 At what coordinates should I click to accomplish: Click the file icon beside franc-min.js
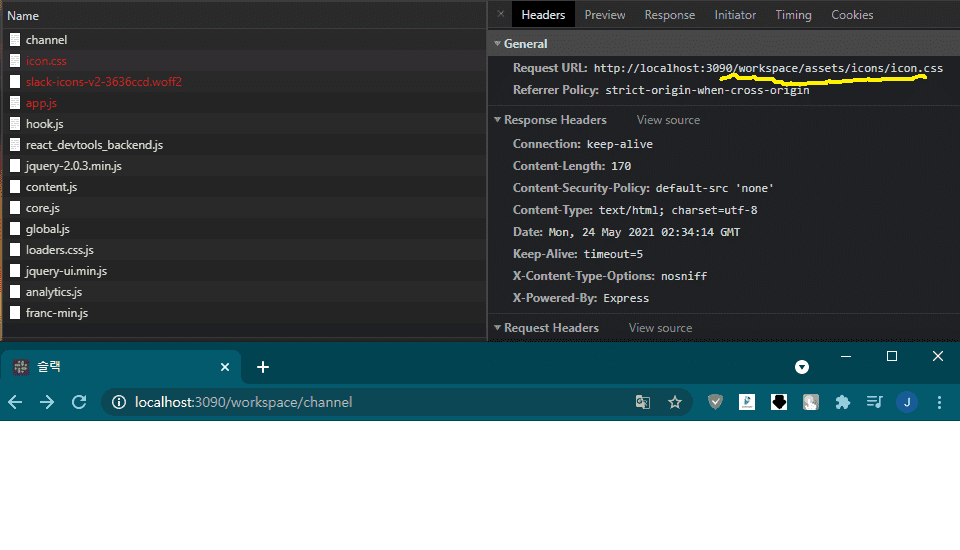(x=15, y=313)
